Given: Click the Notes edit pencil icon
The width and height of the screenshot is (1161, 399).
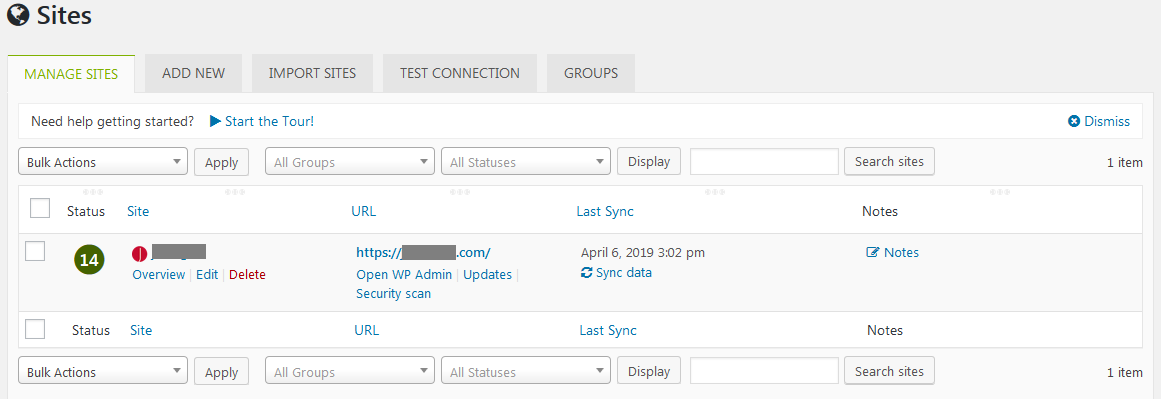Looking at the screenshot, I should point(872,252).
